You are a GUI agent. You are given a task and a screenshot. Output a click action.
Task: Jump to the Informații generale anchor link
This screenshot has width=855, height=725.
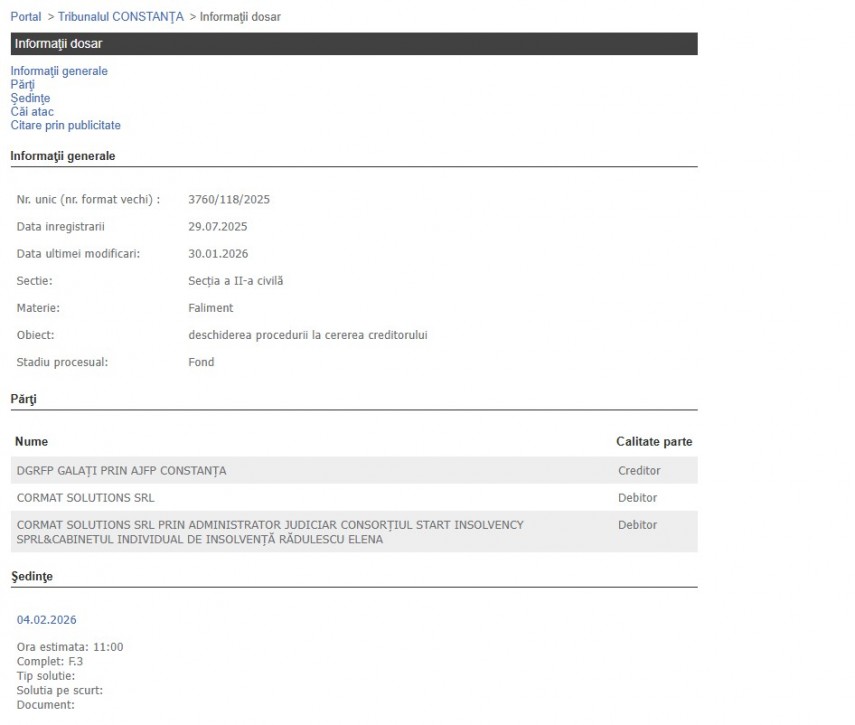pyautogui.click(x=59, y=71)
